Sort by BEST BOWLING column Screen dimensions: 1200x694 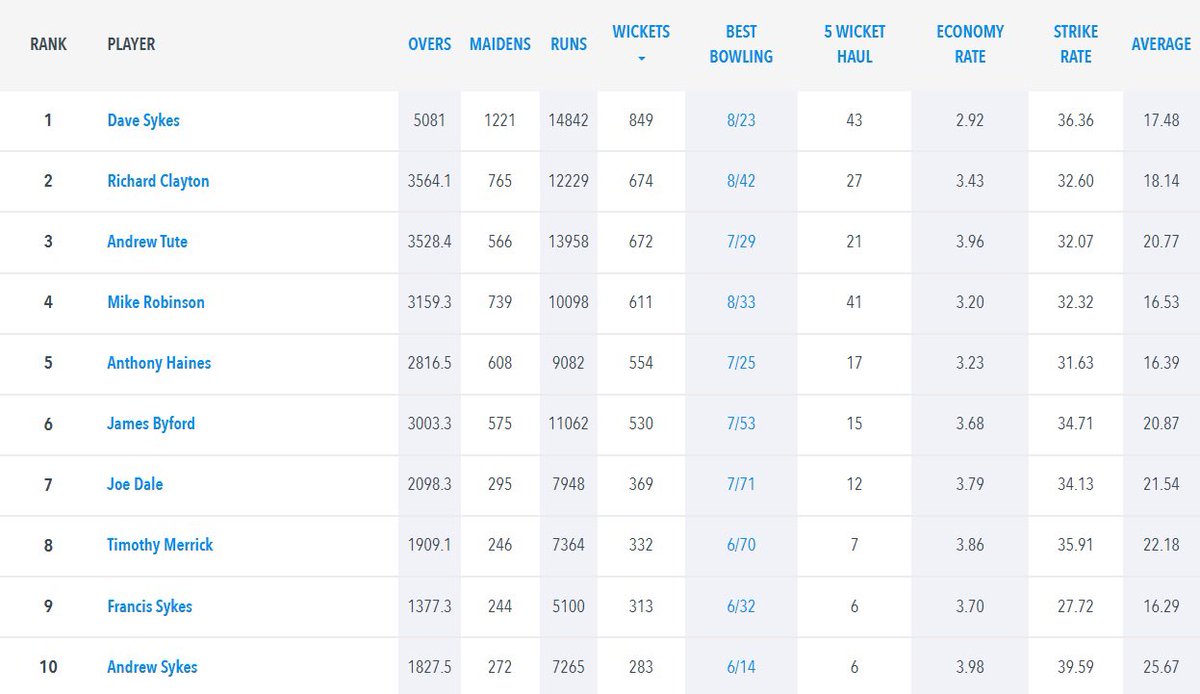[x=740, y=44]
